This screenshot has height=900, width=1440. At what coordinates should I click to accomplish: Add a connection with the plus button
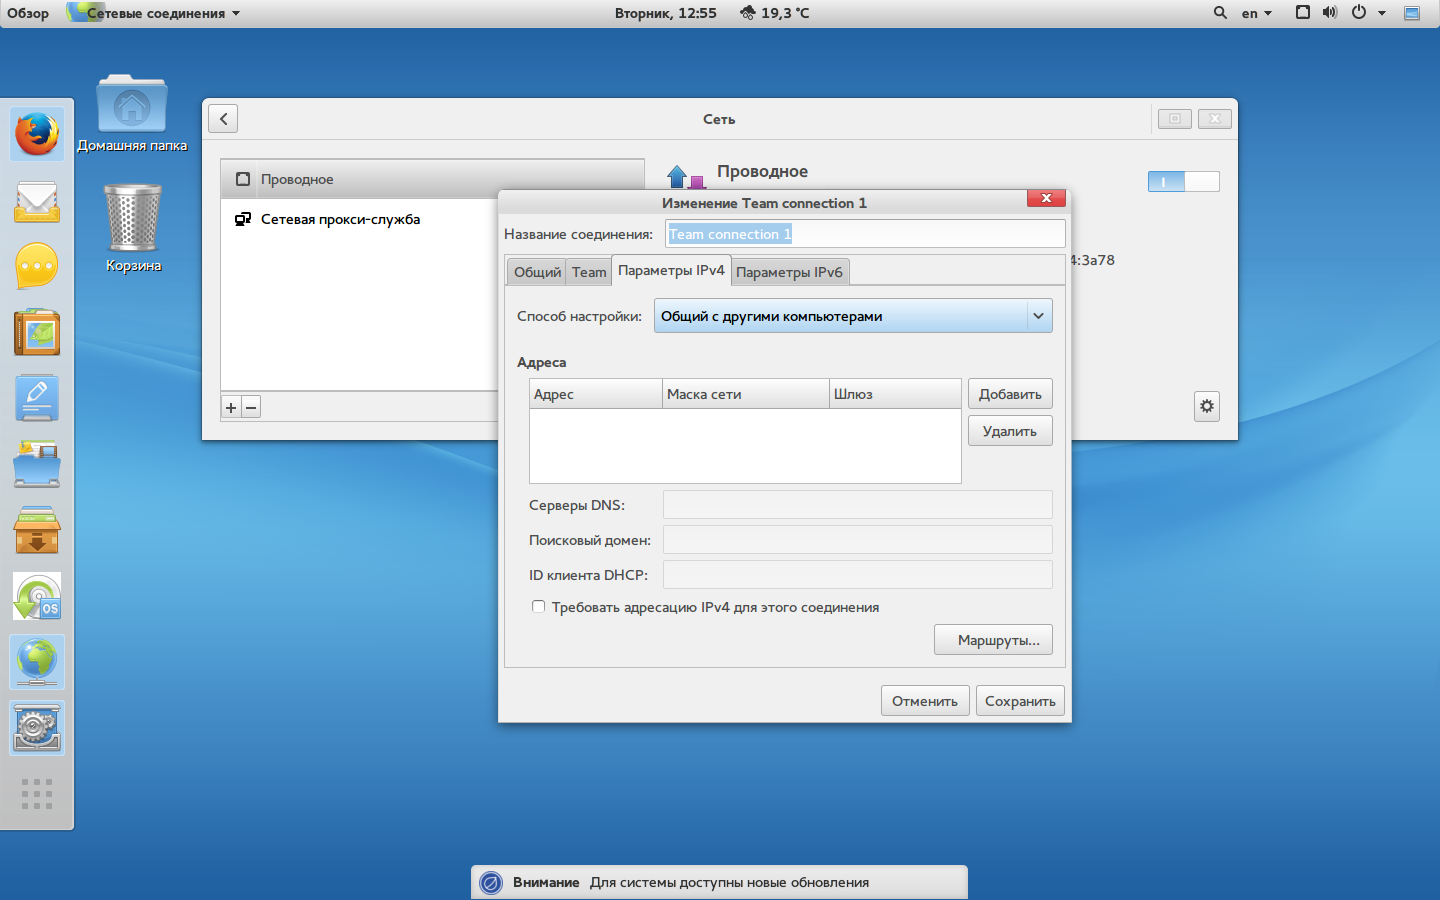pos(231,407)
